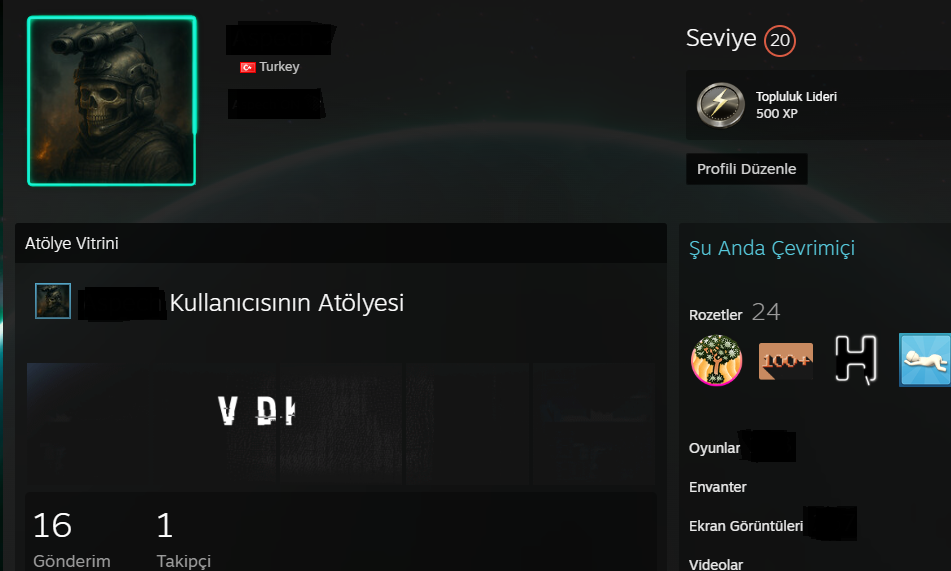
Task: Select the 100+ badge icon
Action: pos(785,361)
